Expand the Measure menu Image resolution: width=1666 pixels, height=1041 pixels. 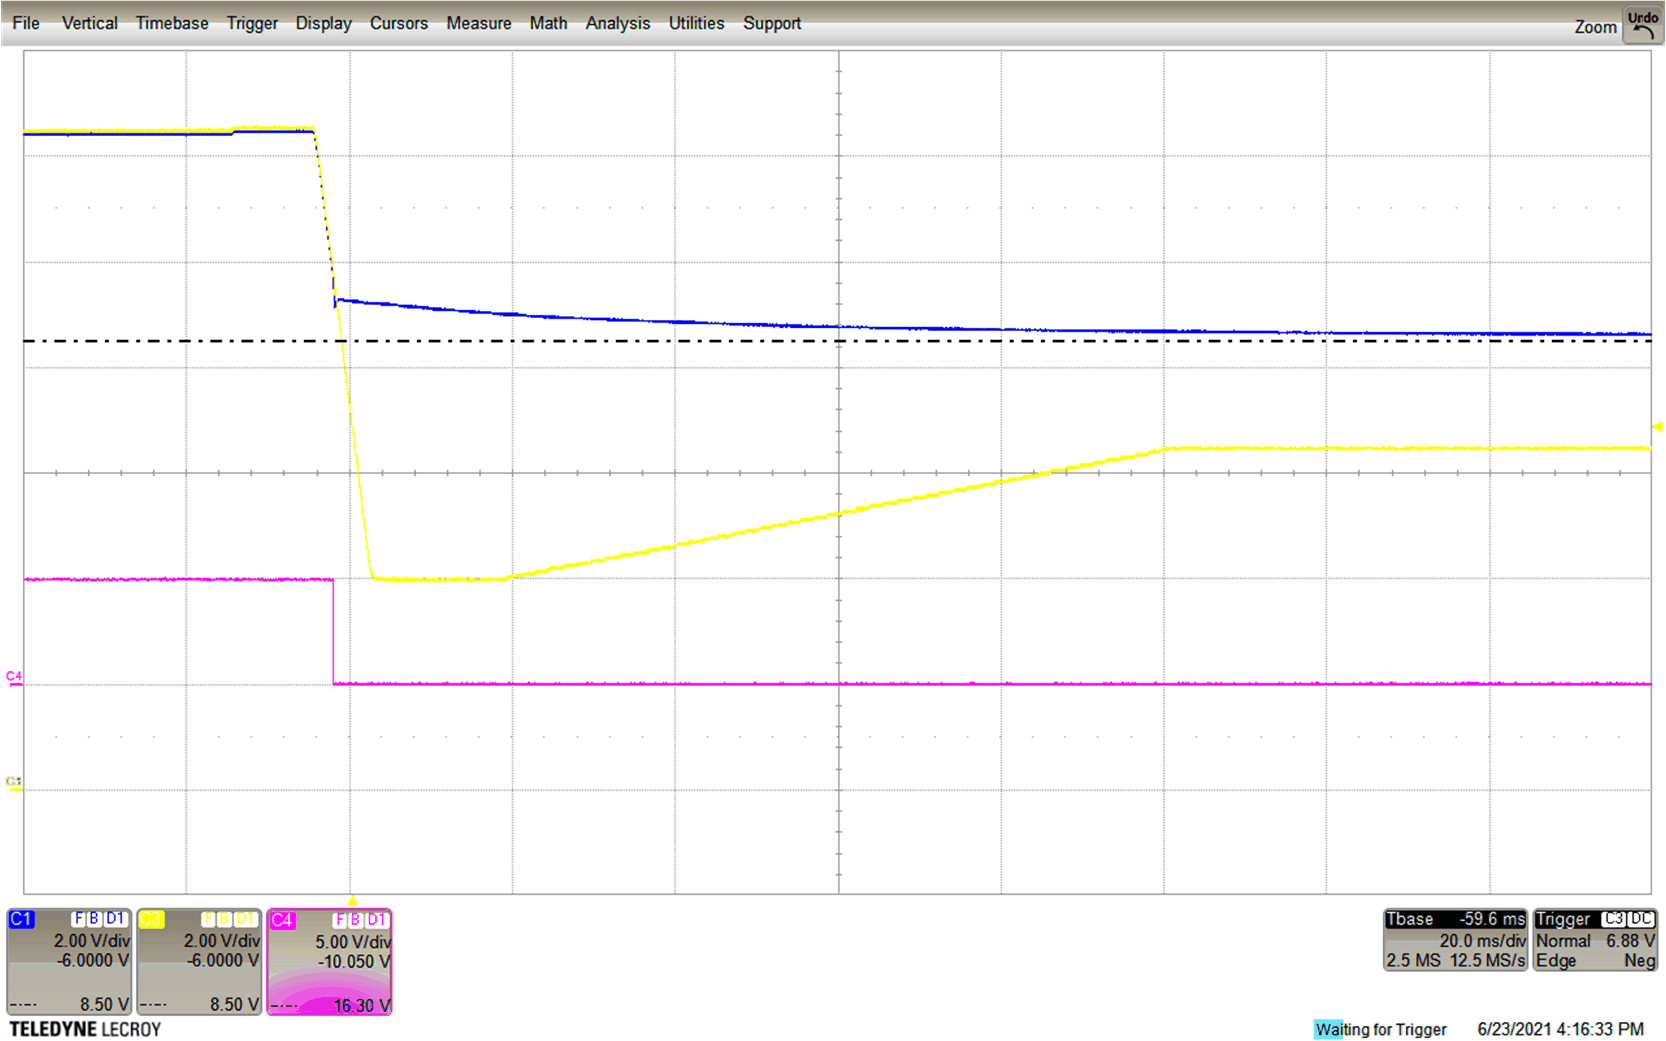(x=478, y=23)
